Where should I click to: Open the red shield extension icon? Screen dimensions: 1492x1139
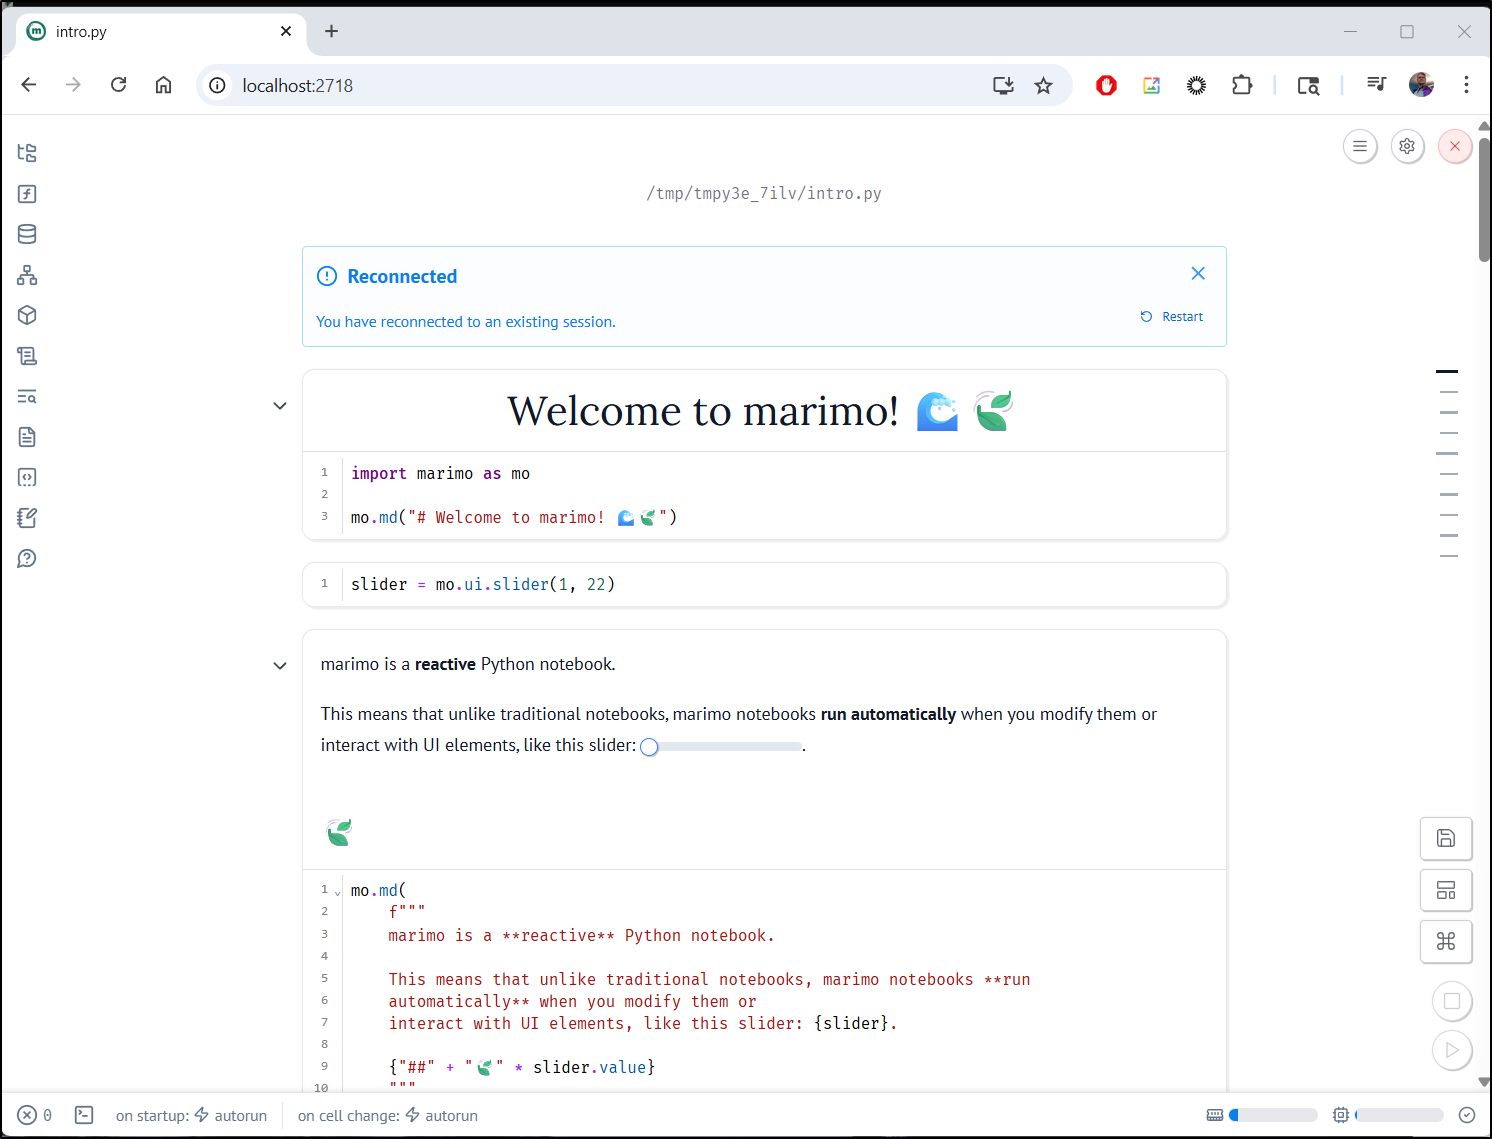[1106, 85]
